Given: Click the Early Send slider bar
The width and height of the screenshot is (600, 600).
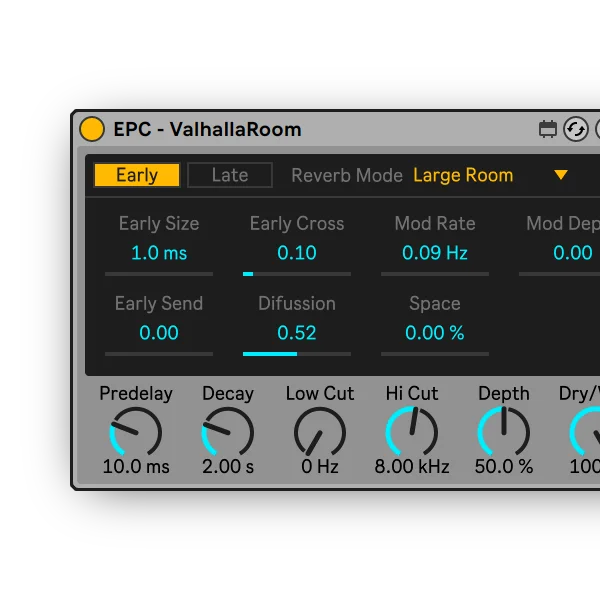Looking at the screenshot, I should coord(159,354).
